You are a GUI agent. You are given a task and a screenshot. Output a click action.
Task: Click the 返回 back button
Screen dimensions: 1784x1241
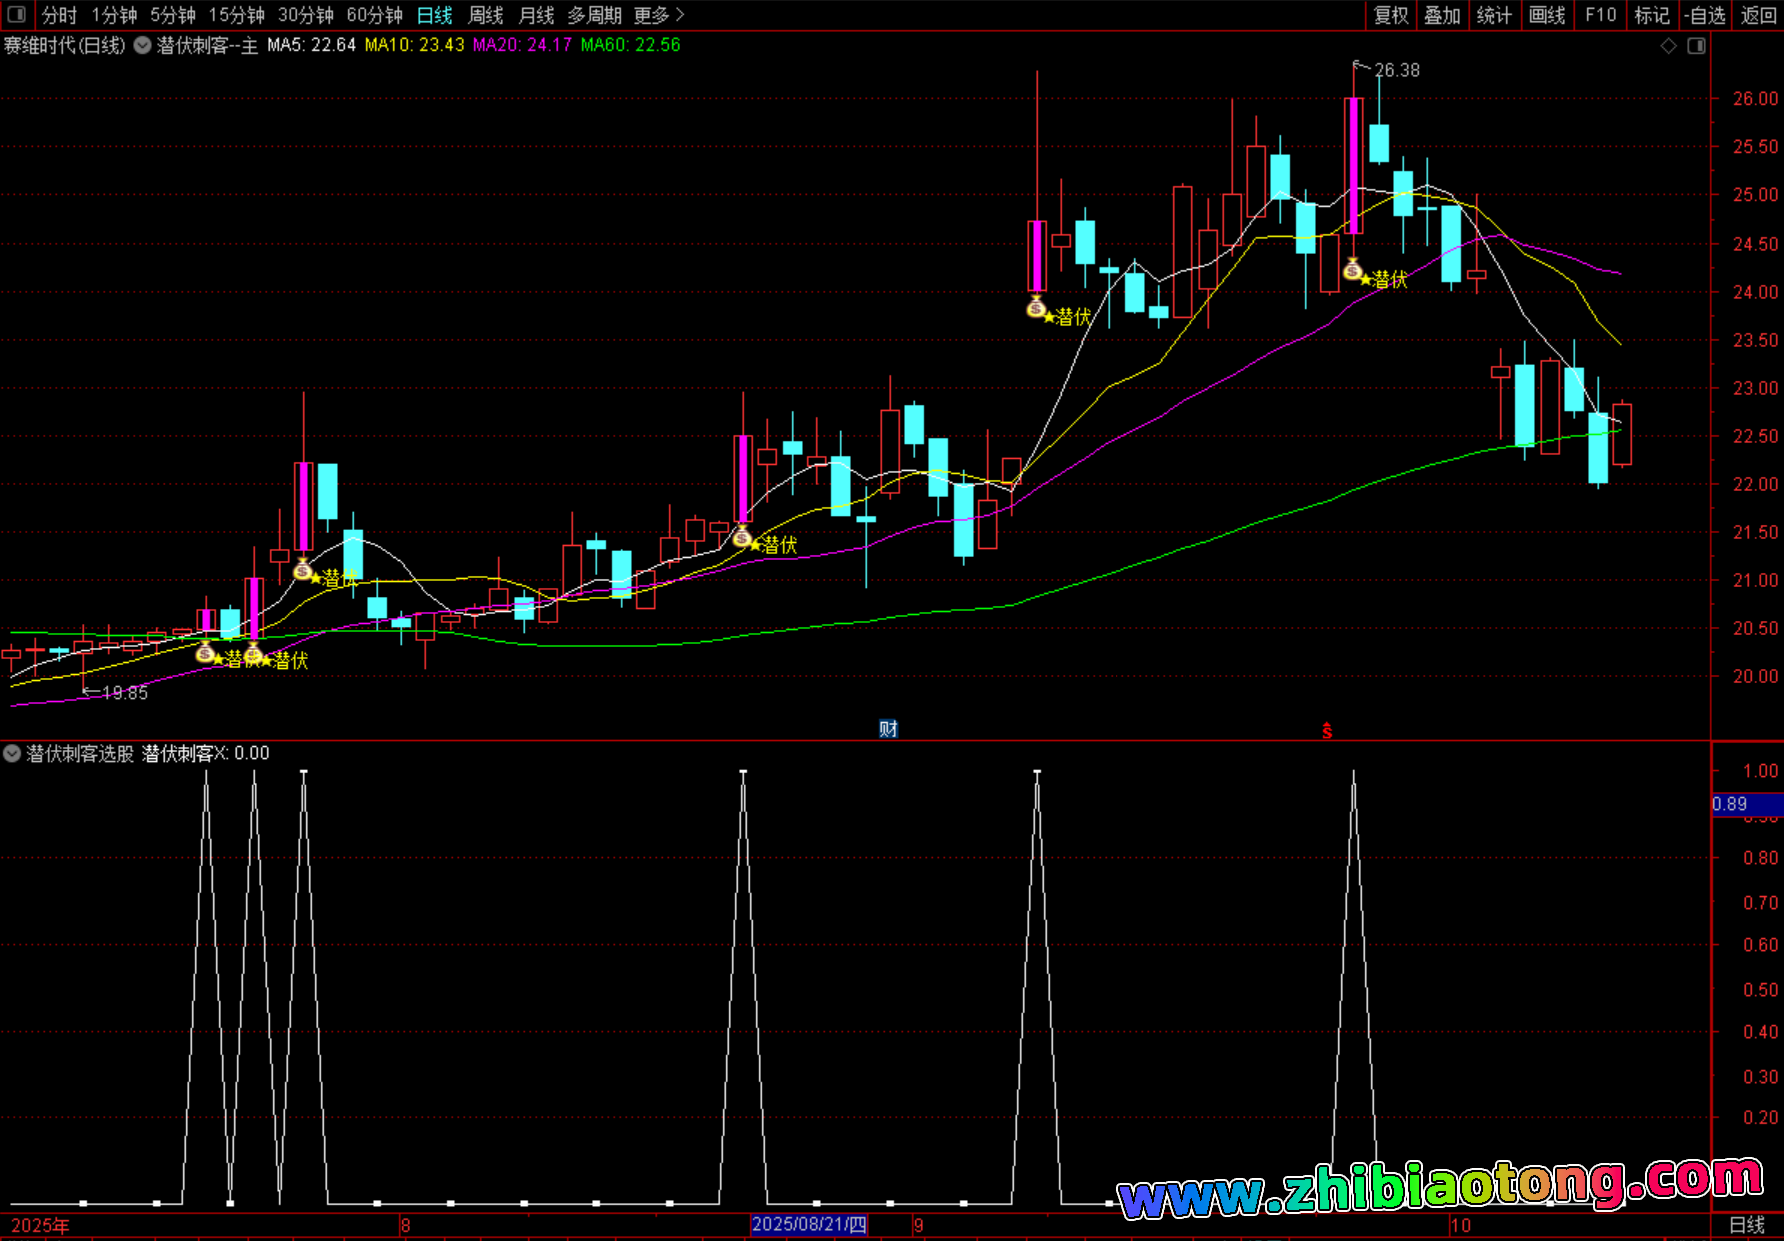pos(1758,15)
